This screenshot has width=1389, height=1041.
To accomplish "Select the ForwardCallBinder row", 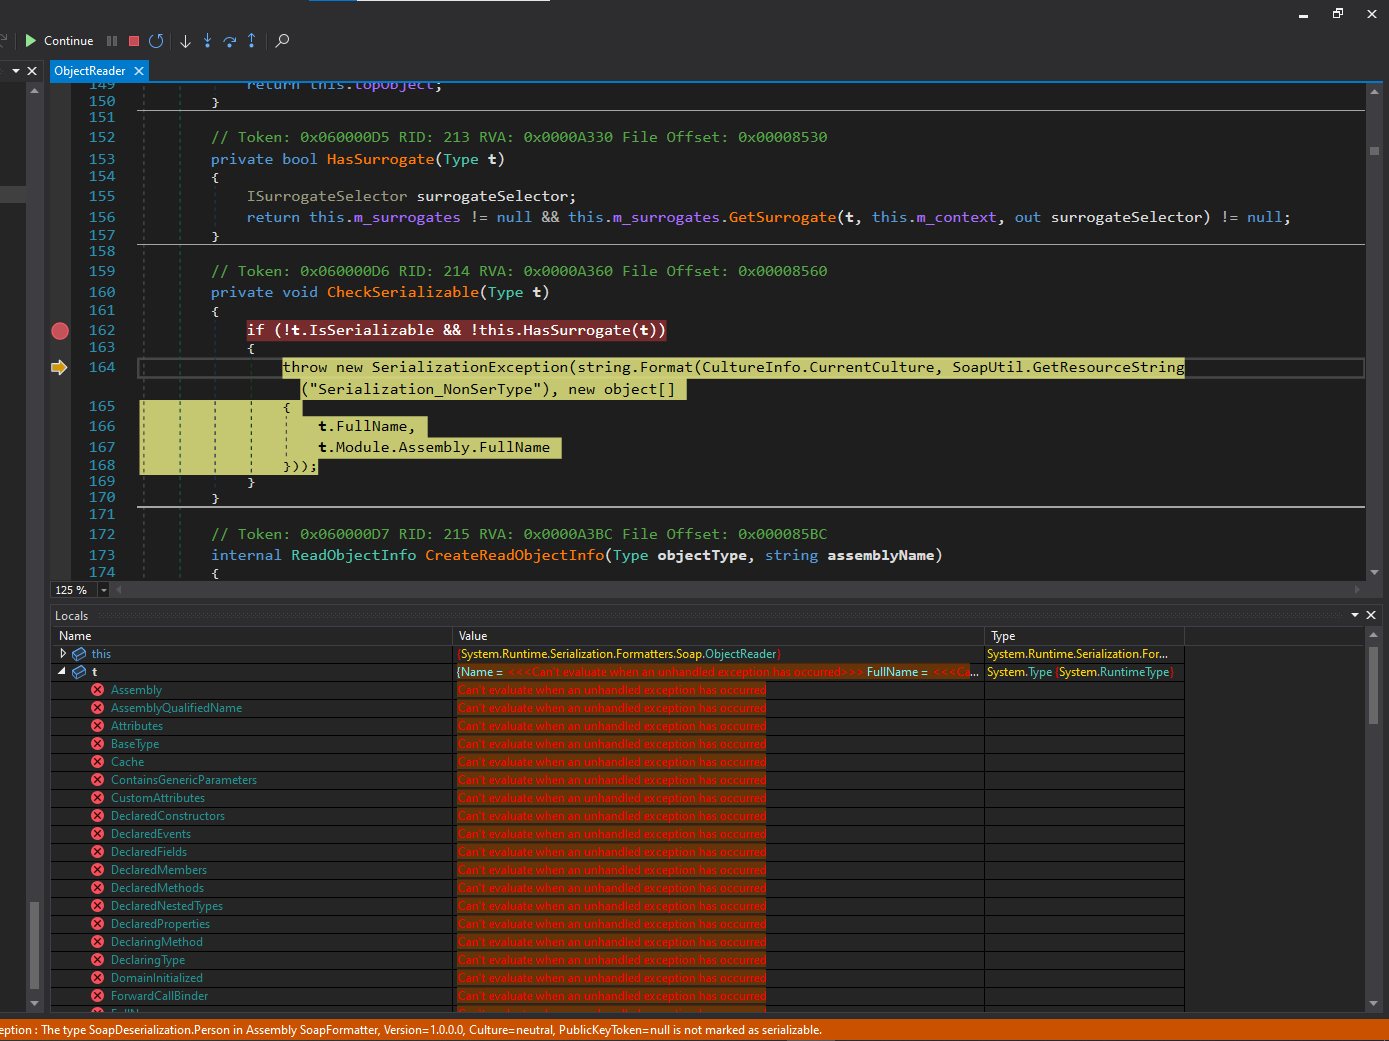I will [x=618, y=996].
